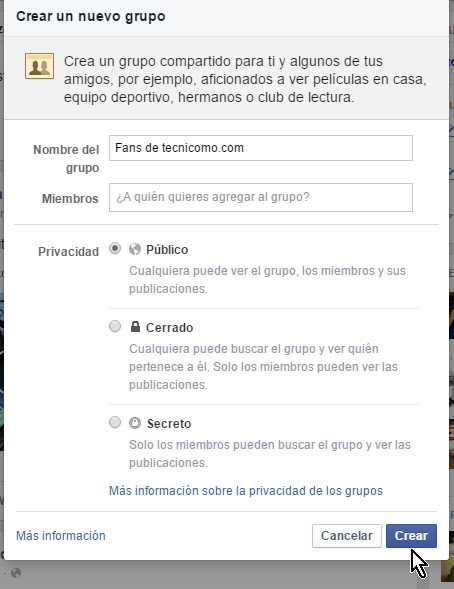Click the round lock icon beside Secreto
Screen dimensions: 454x589
pyautogui.click(x=135, y=423)
